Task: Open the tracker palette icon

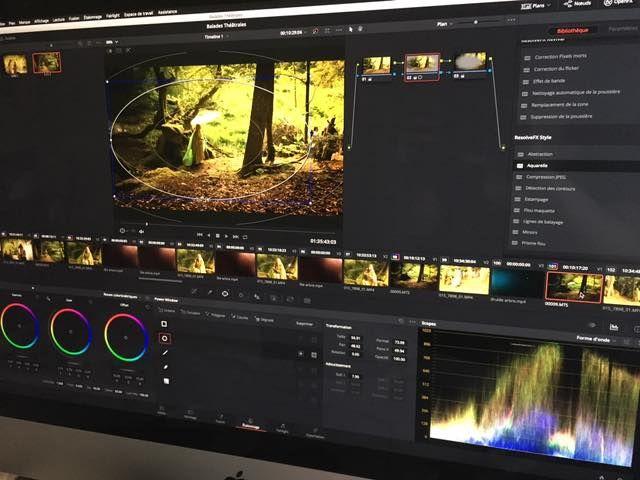Action: [241, 295]
